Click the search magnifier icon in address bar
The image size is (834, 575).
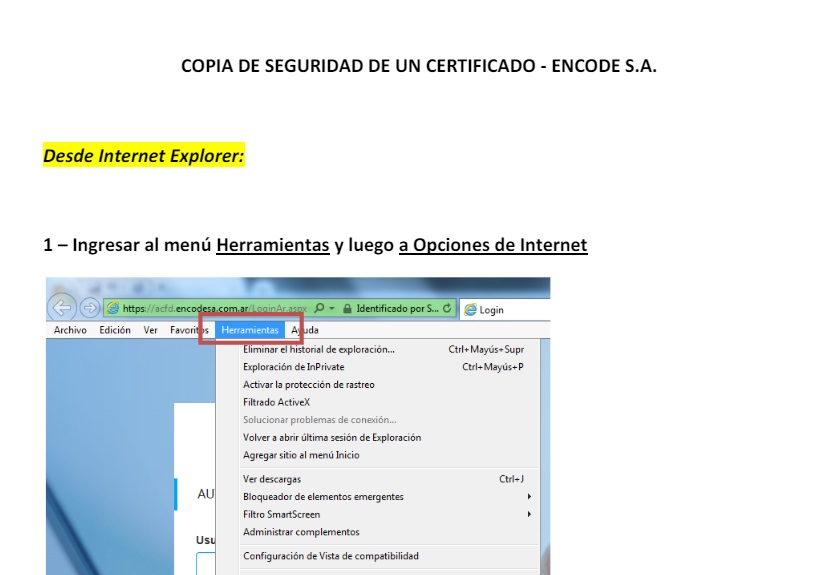(319, 308)
